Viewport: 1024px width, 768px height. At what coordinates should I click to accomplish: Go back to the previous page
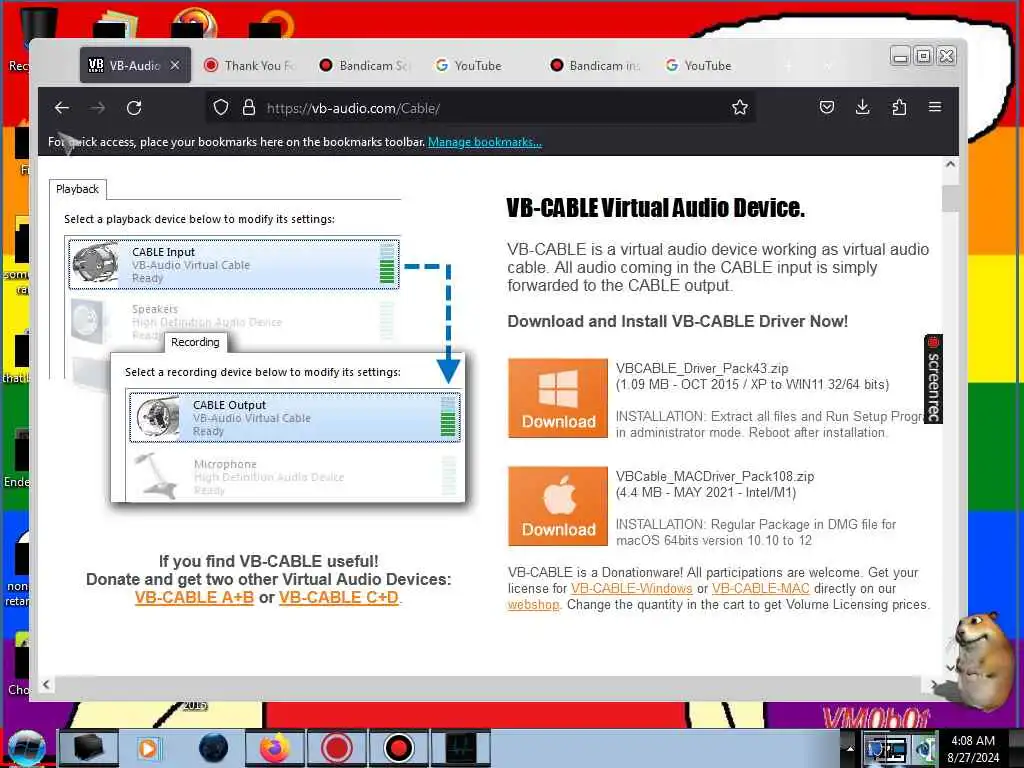[62, 108]
